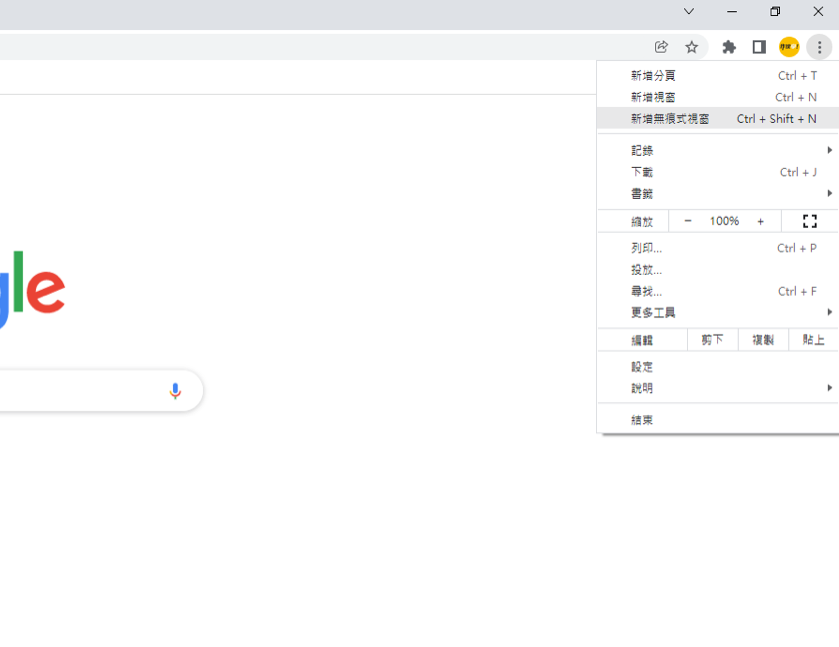Image resolution: width=839 pixels, height=647 pixels.
Task: Open 新增無痕式視窗 incognito window
Action: [x=718, y=118]
